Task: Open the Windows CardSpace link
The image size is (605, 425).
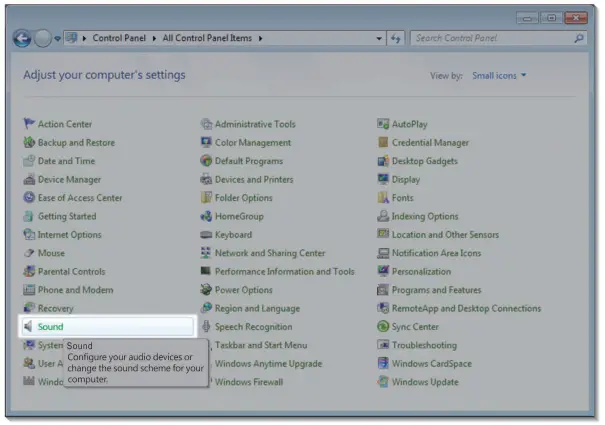Action: (x=432, y=364)
